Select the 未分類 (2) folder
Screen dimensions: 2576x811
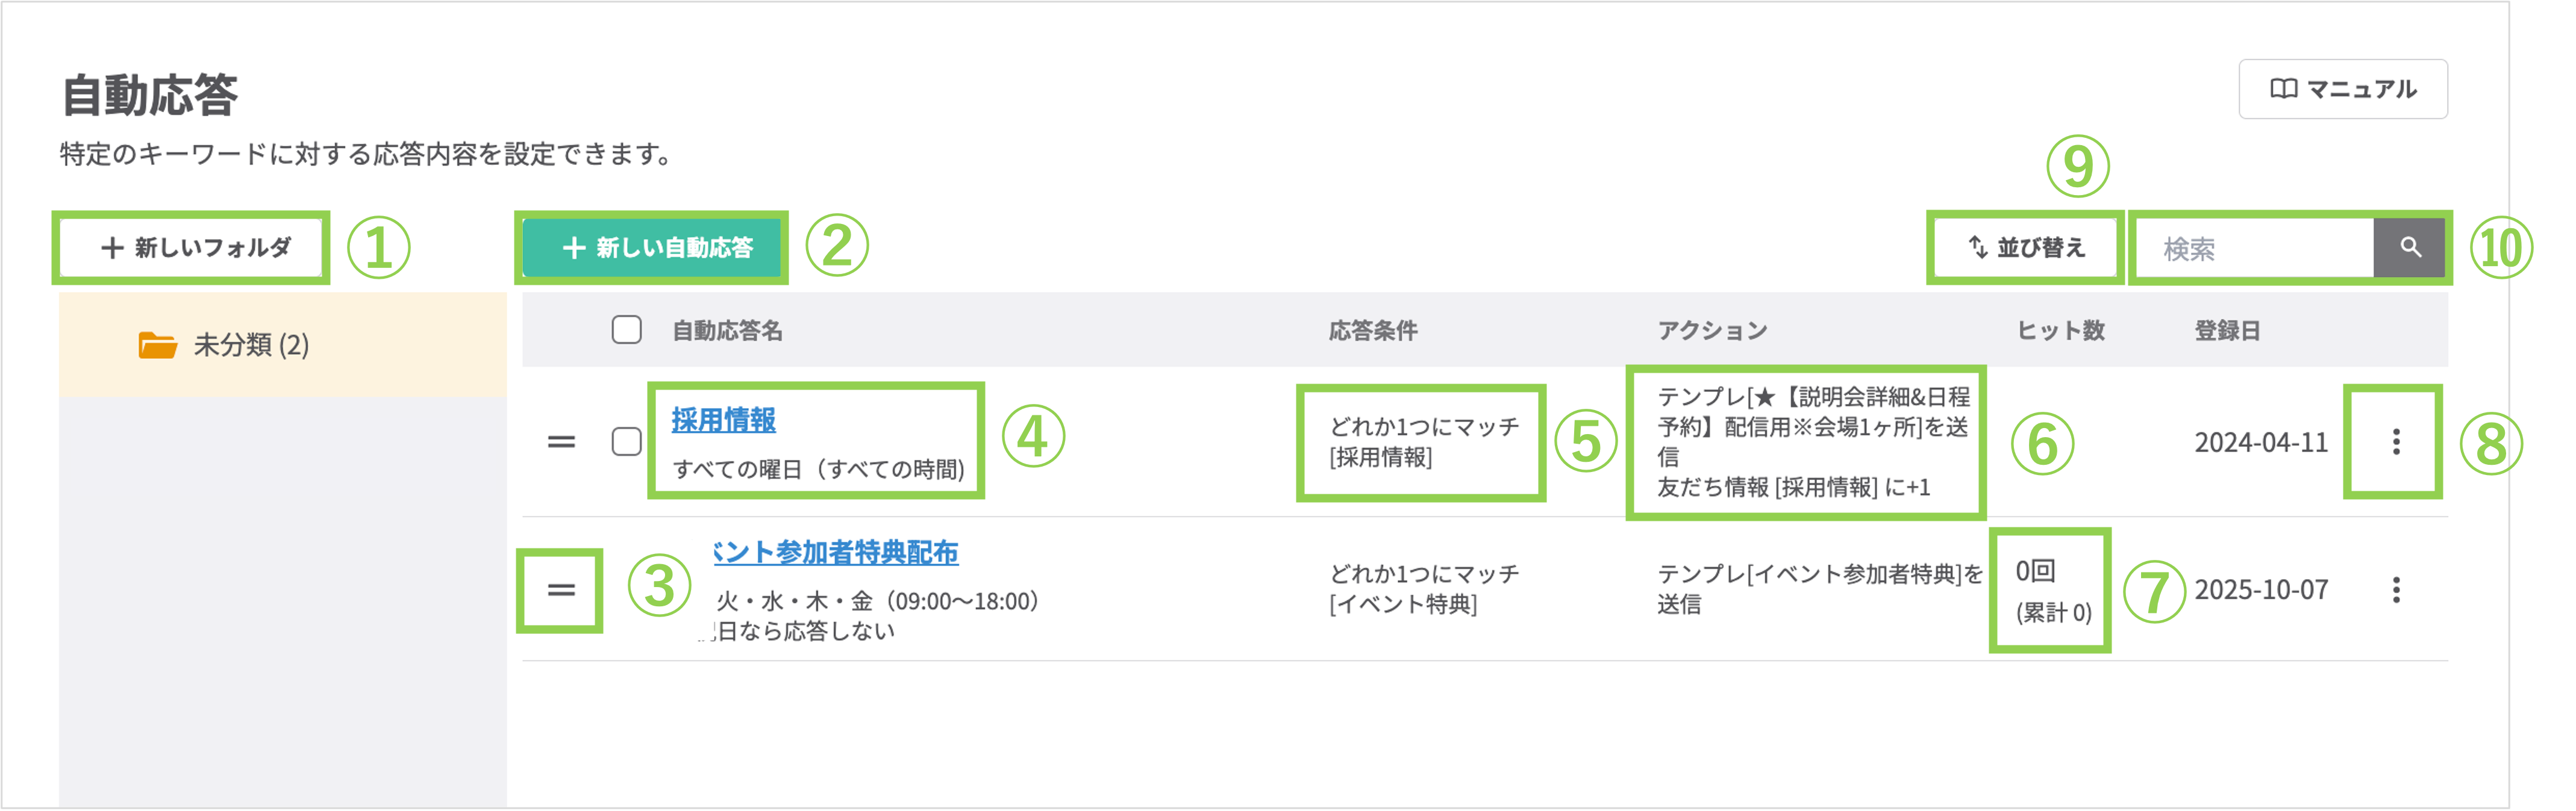pyautogui.click(x=250, y=345)
